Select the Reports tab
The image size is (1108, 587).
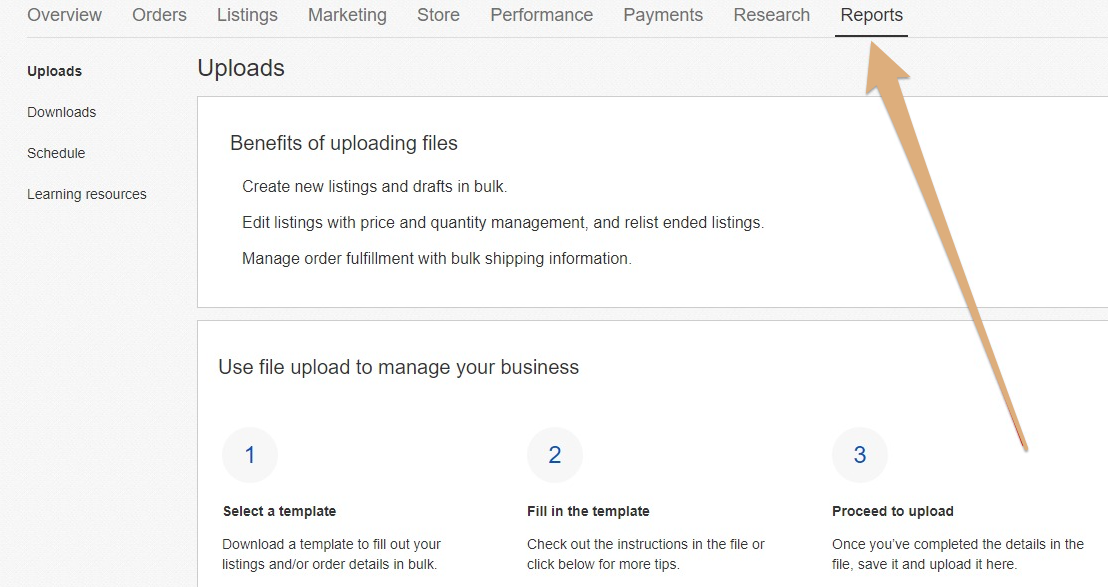pyautogui.click(x=871, y=15)
